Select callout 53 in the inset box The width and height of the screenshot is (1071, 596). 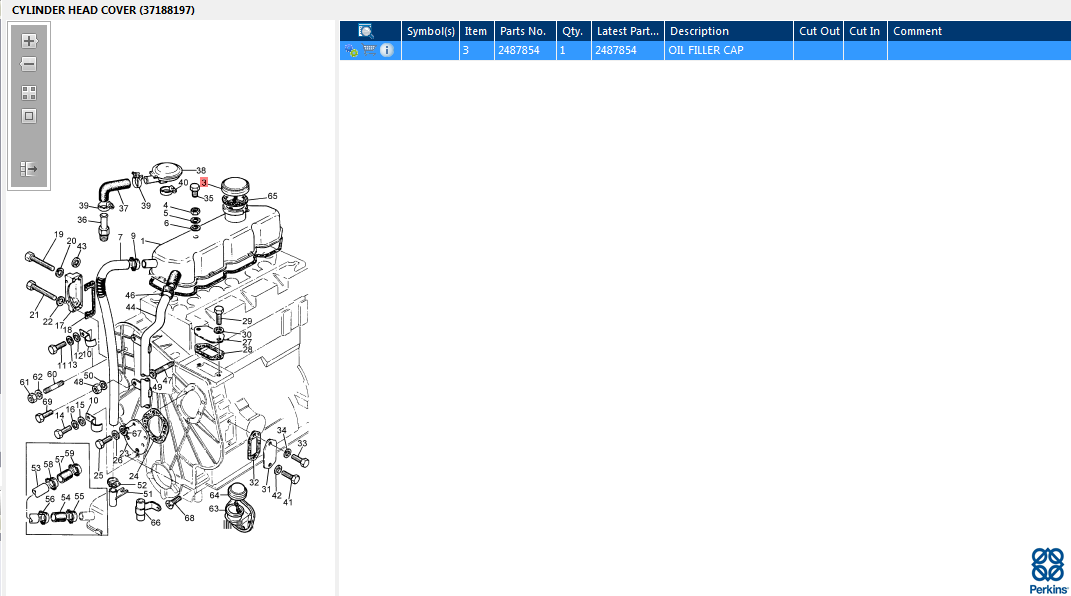[36, 468]
